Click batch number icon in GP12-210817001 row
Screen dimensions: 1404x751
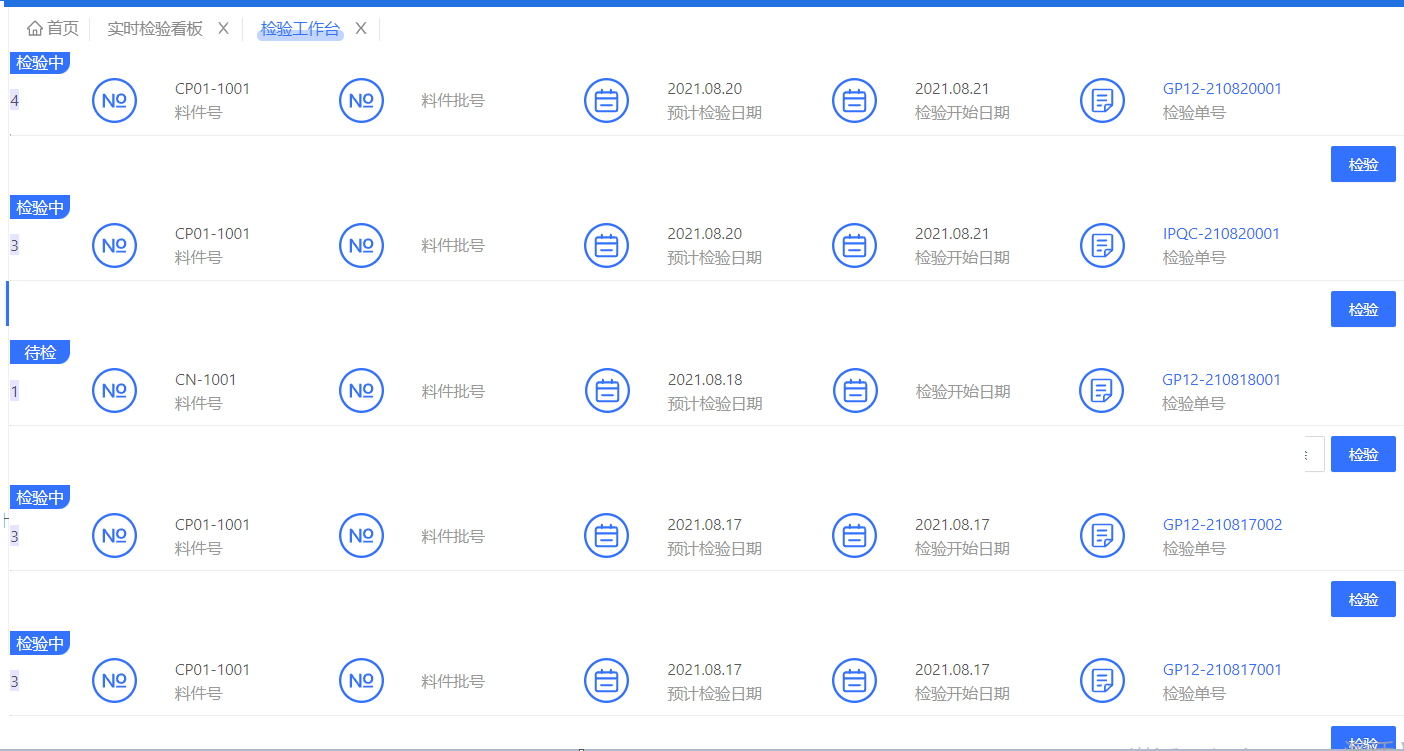(362, 681)
